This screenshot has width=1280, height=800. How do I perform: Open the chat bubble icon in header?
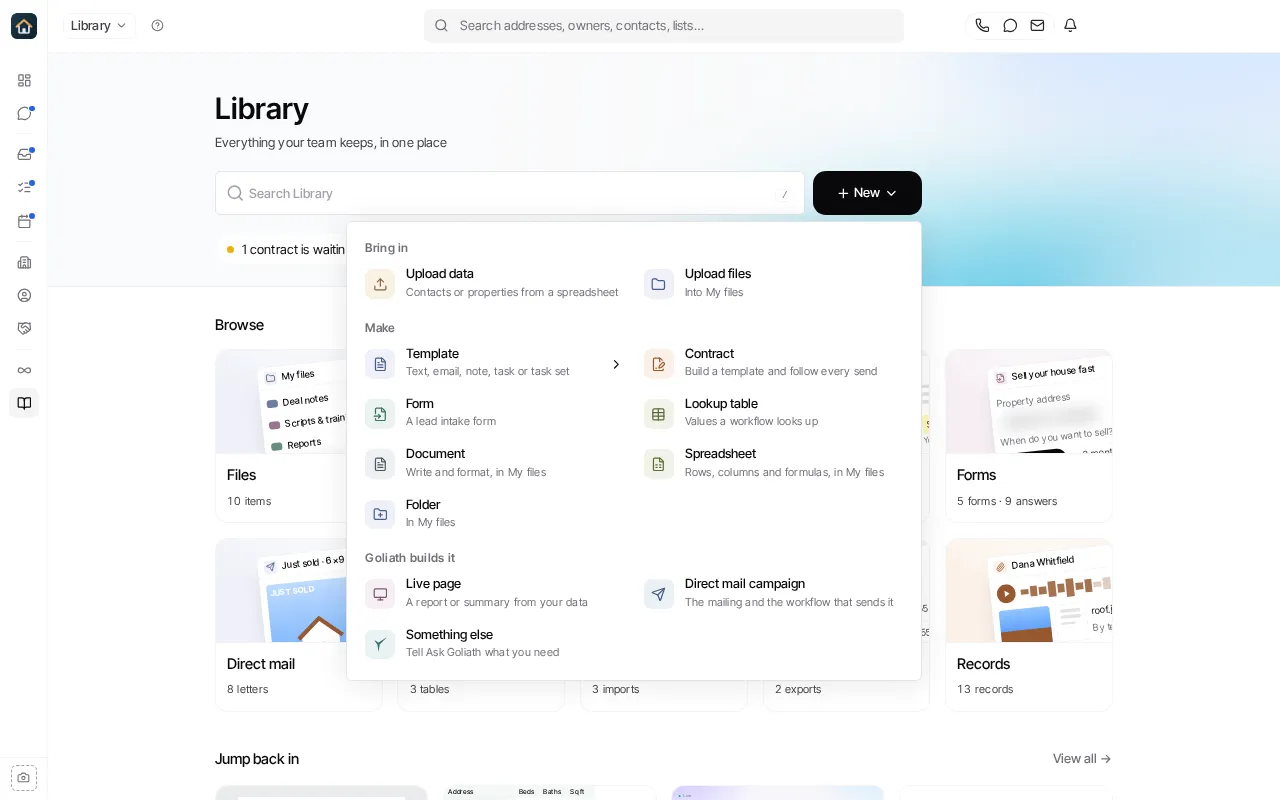coord(1010,25)
